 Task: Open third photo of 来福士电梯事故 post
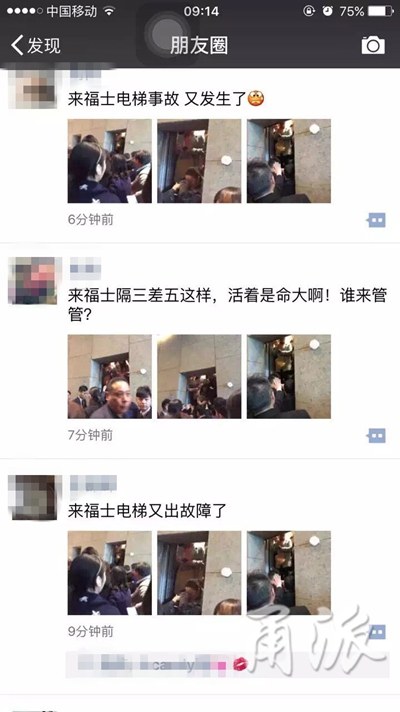tap(289, 161)
